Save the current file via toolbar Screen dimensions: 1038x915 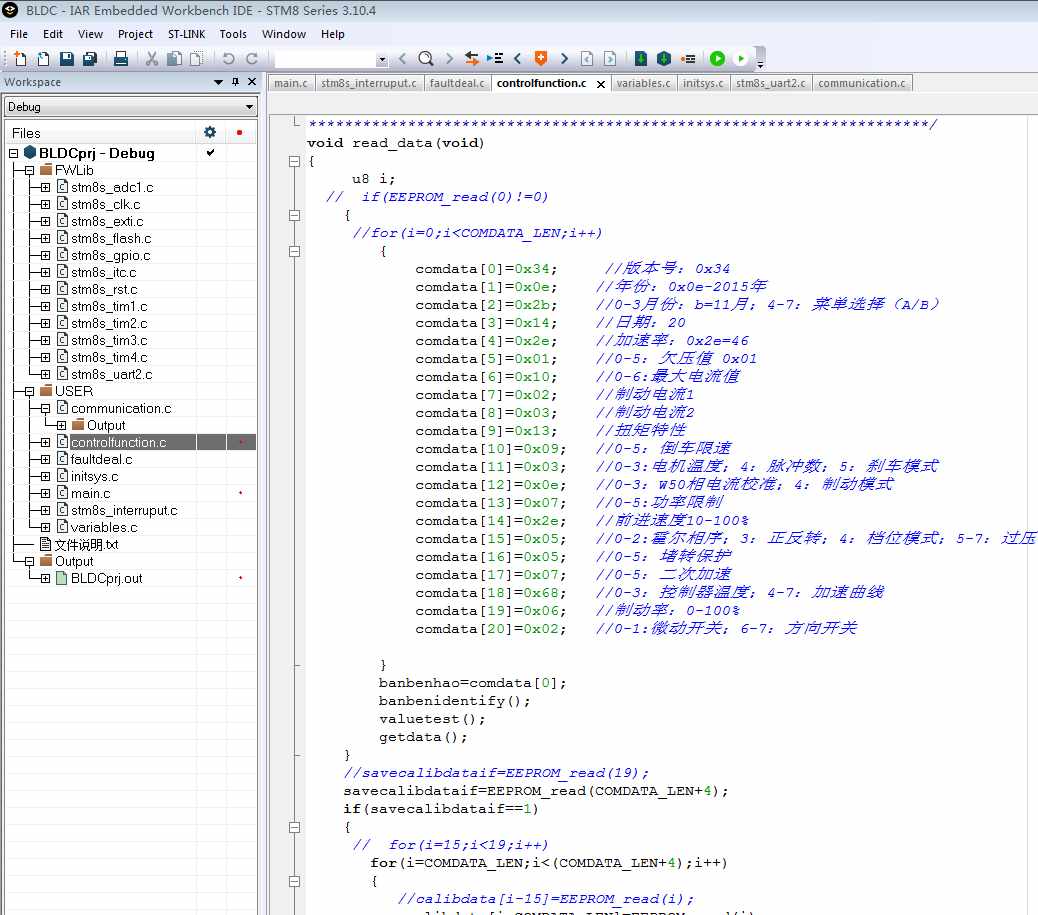[67, 59]
